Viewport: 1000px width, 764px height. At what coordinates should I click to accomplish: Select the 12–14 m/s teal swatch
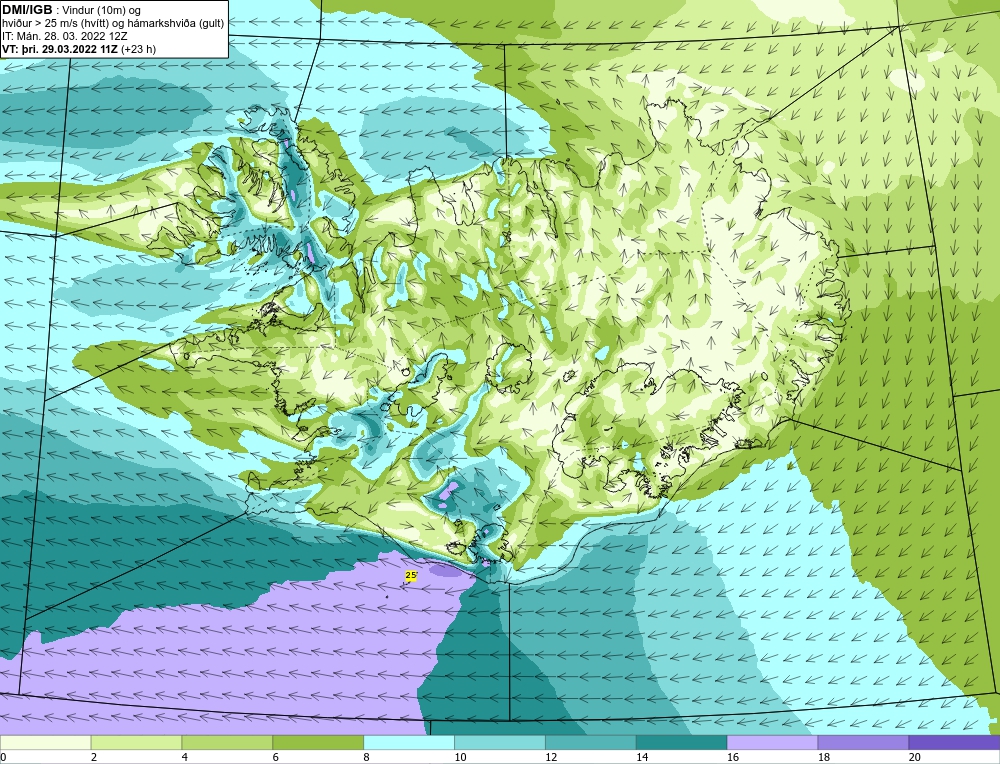pyautogui.click(x=591, y=743)
